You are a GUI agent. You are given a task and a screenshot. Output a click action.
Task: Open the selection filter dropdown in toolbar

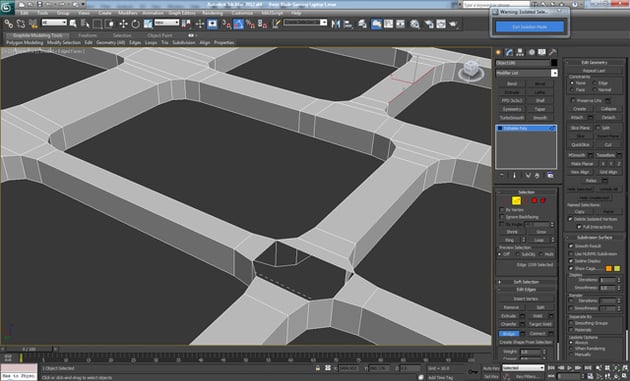pos(54,23)
